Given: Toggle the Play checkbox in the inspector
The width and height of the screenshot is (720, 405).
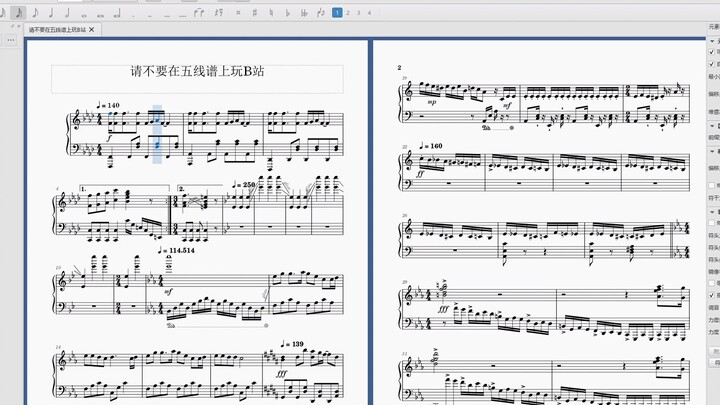Looking at the screenshot, I should click(x=712, y=295).
